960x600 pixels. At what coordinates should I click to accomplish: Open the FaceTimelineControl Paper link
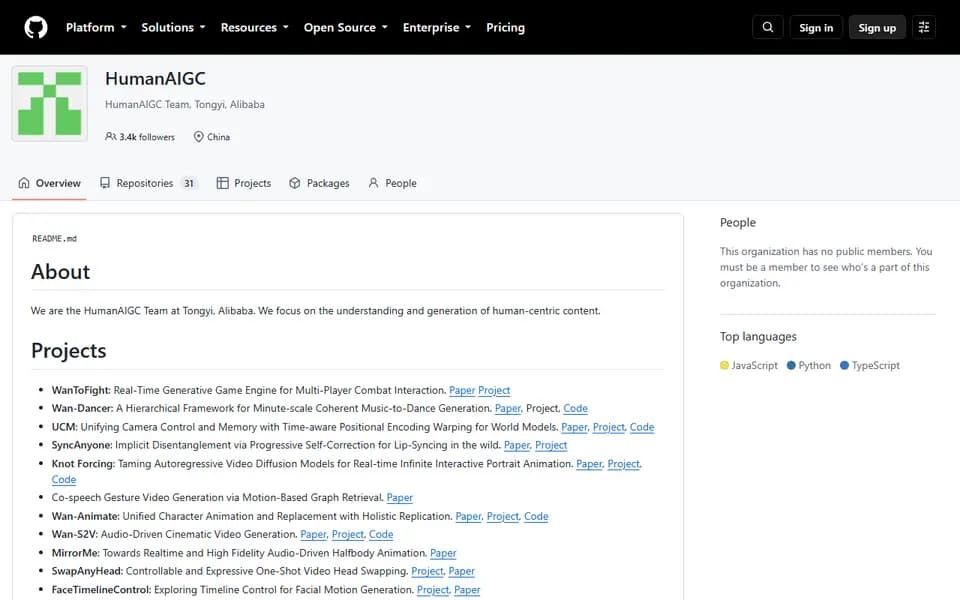pyautogui.click(x=467, y=590)
